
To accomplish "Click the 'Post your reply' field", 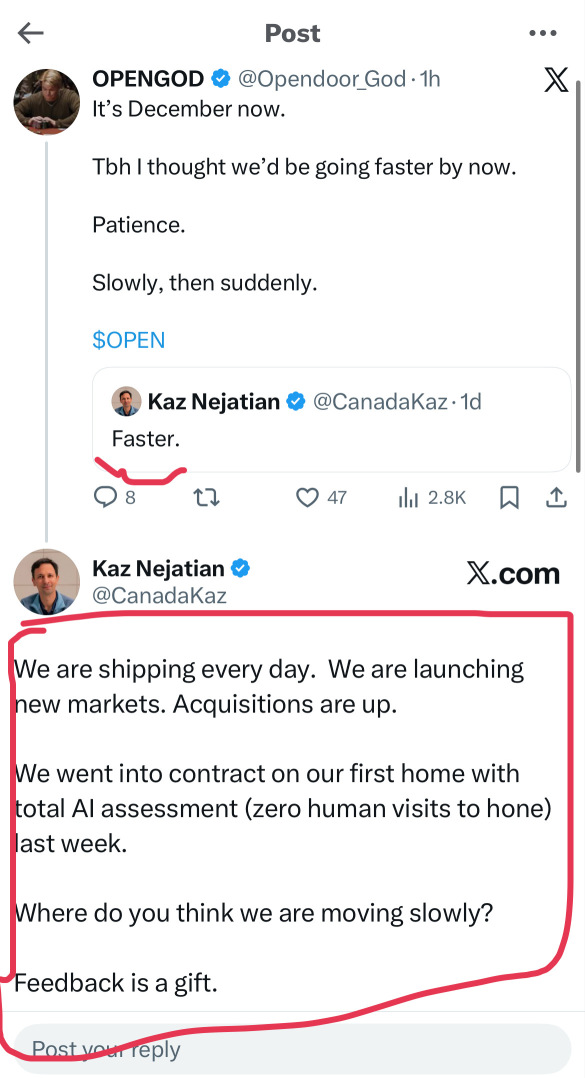I will [x=292, y=1049].
